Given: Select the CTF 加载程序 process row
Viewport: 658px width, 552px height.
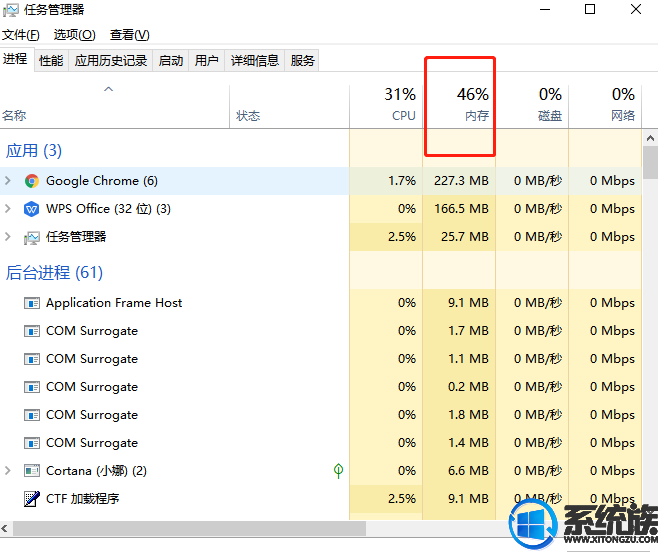Looking at the screenshot, I should [x=321, y=499].
